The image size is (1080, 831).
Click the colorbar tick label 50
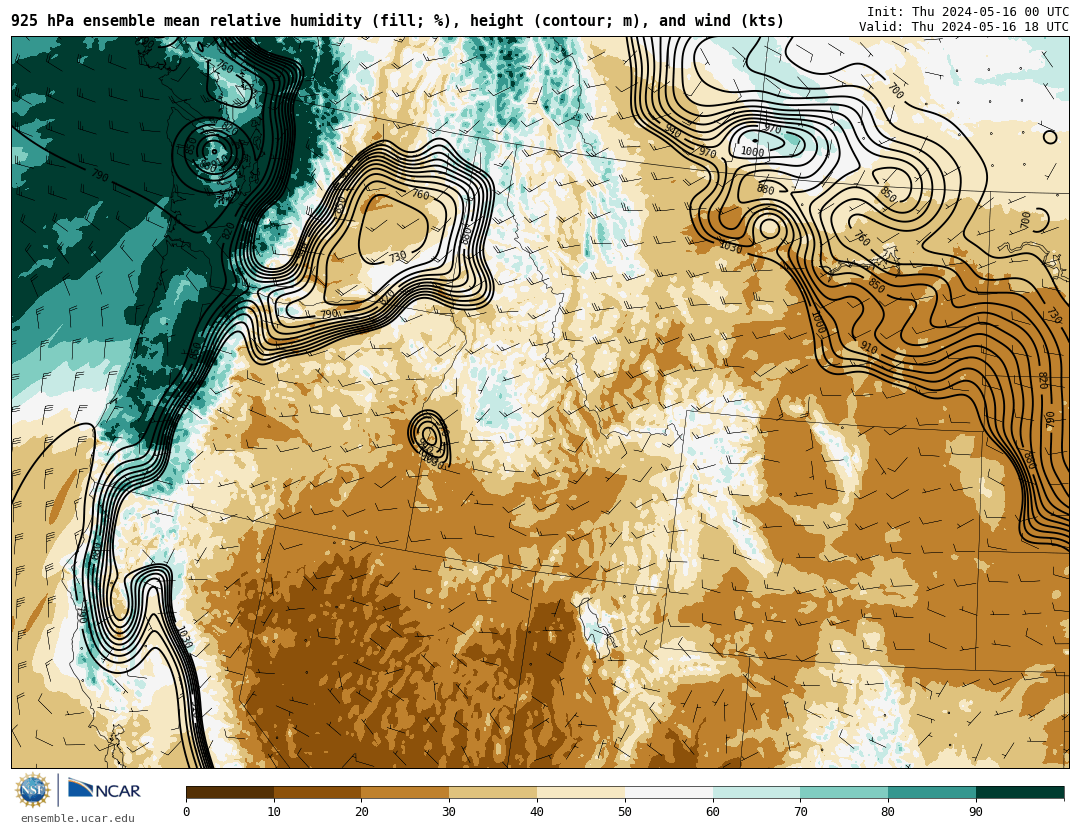pos(625,812)
